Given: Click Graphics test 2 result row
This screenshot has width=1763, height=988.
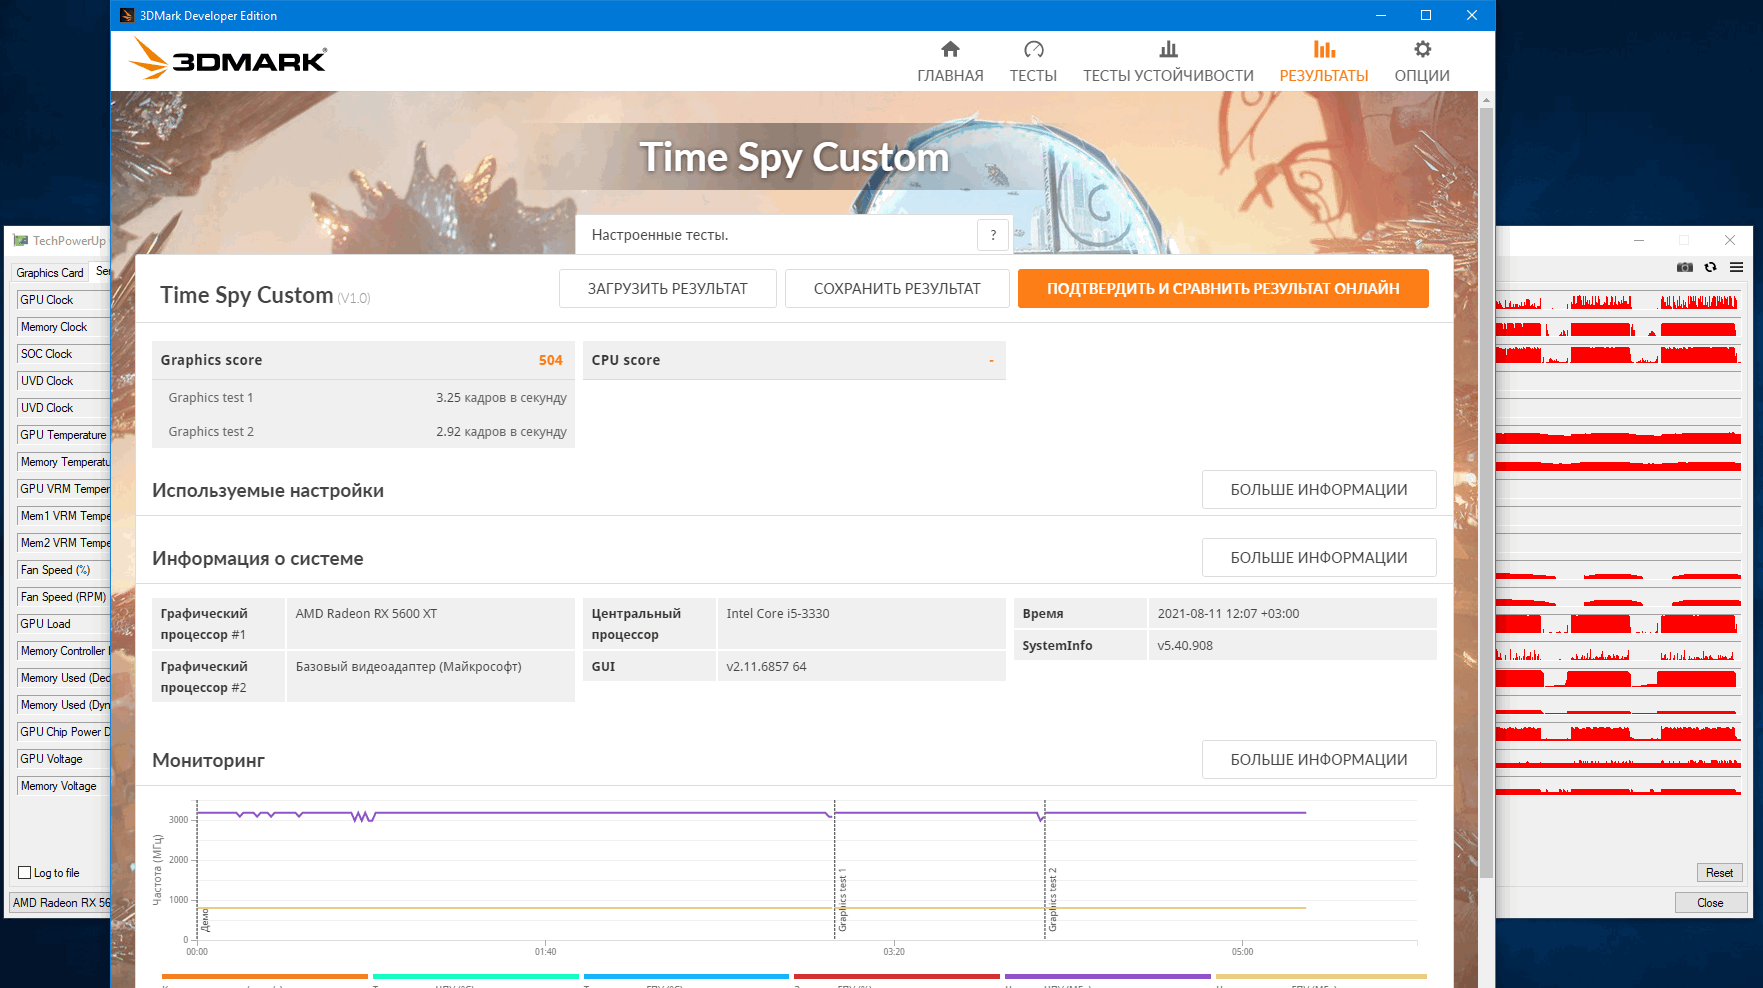Looking at the screenshot, I should [363, 431].
